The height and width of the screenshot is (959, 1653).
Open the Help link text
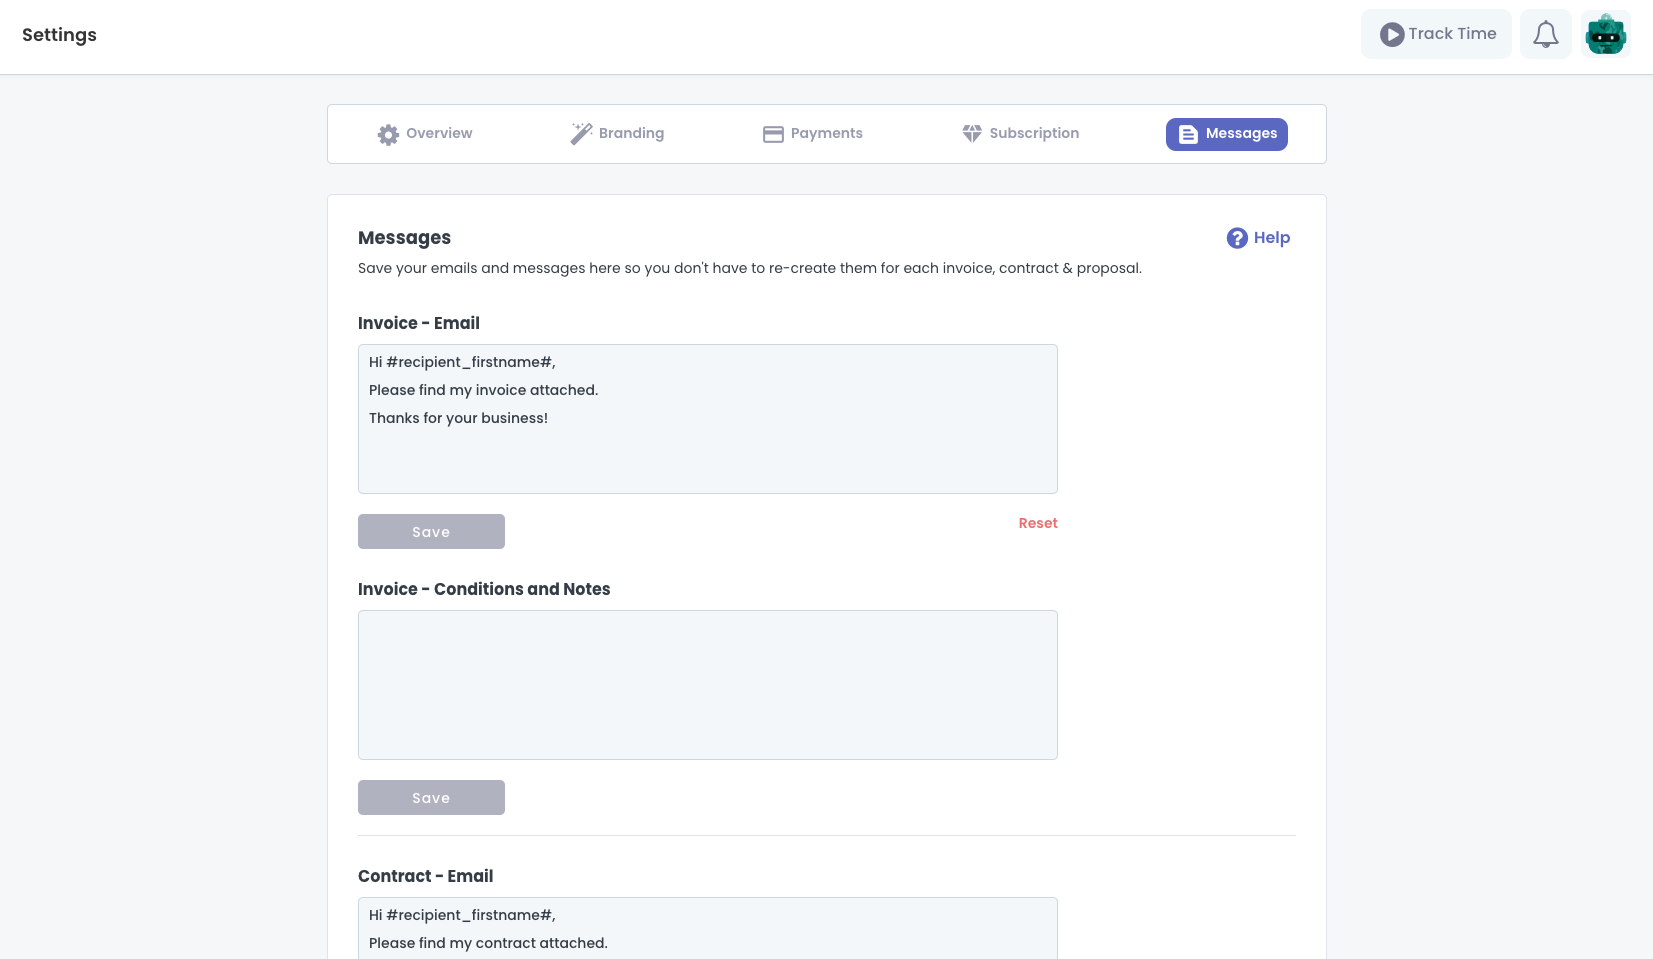(1271, 238)
